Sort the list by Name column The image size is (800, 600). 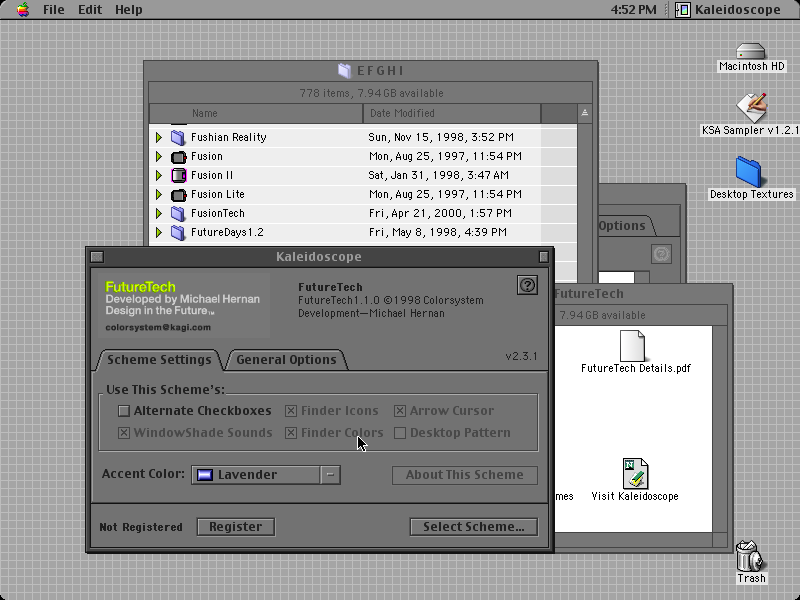click(256, 113)
